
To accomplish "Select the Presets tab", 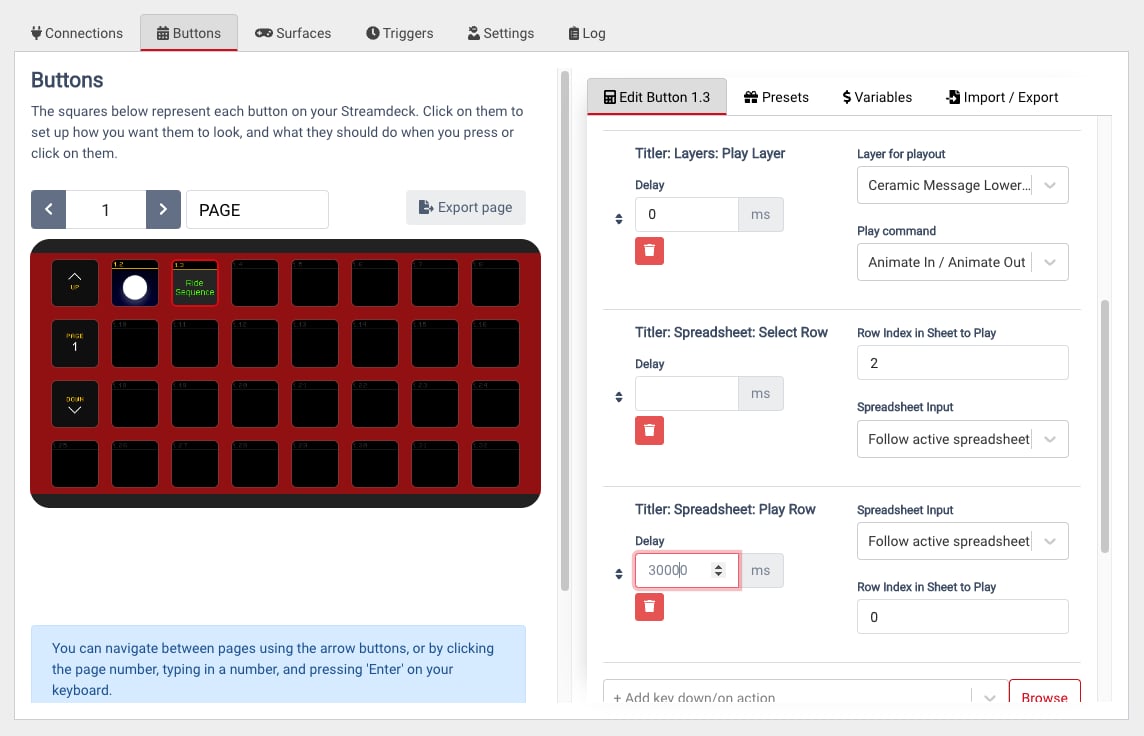I will (776, 97).
